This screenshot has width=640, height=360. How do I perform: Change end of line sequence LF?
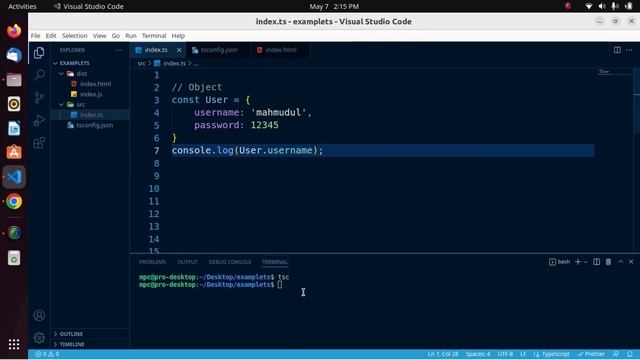tap(523, 354)
